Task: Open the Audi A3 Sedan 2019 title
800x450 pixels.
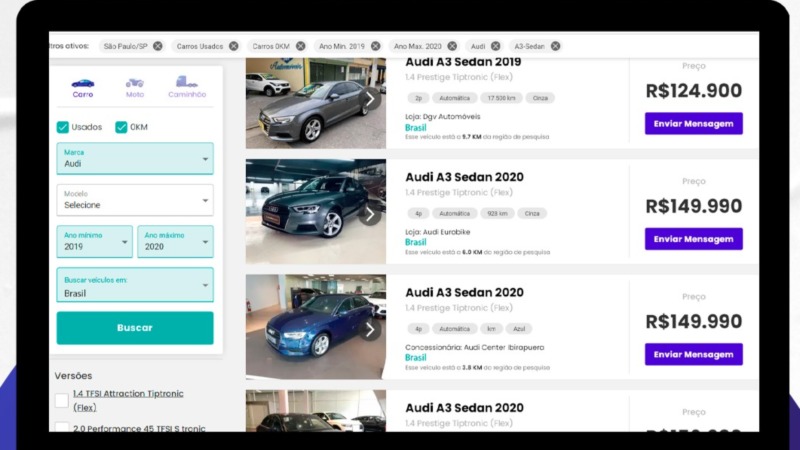Action: (463, 62)
